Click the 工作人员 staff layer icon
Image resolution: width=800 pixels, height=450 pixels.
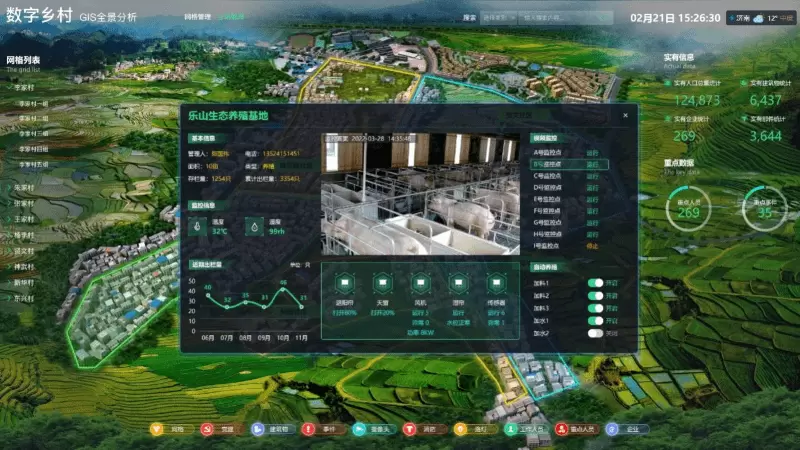click(511, 429)
